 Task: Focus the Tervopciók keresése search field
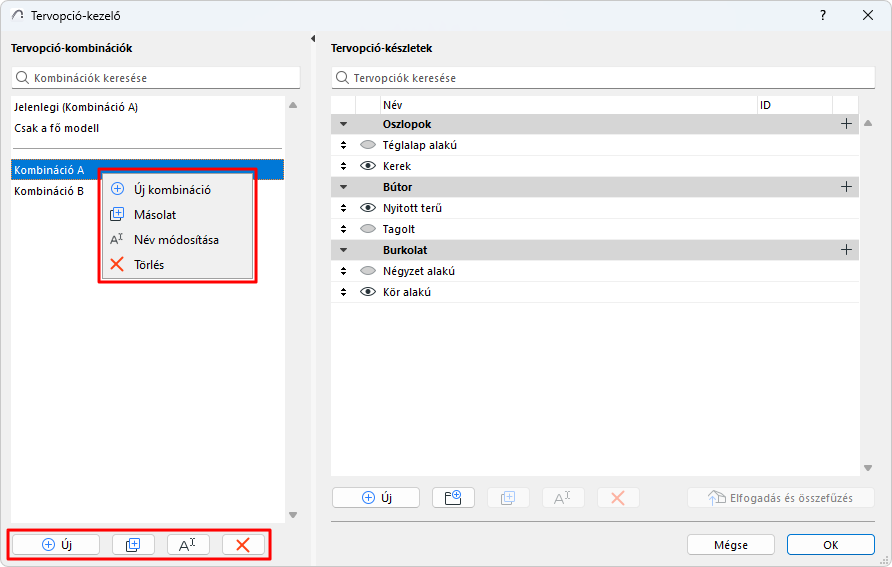pos(603,78)
